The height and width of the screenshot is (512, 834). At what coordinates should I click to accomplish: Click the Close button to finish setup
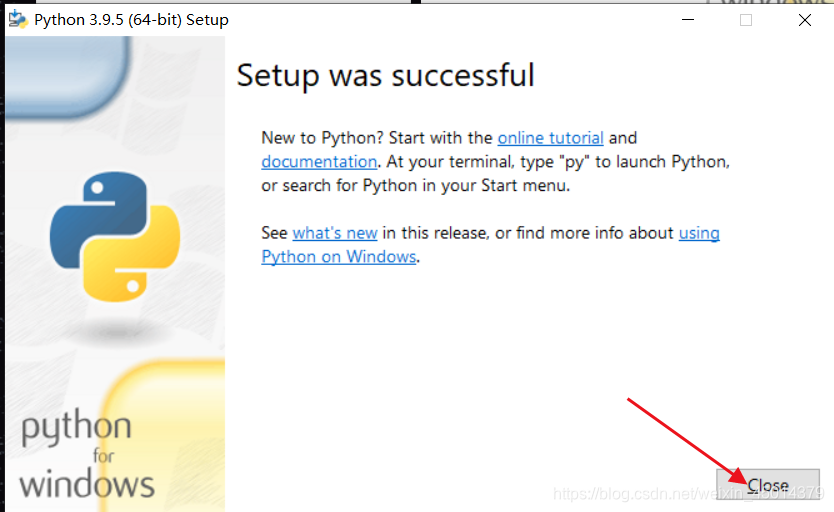click(x=768, y=484)
